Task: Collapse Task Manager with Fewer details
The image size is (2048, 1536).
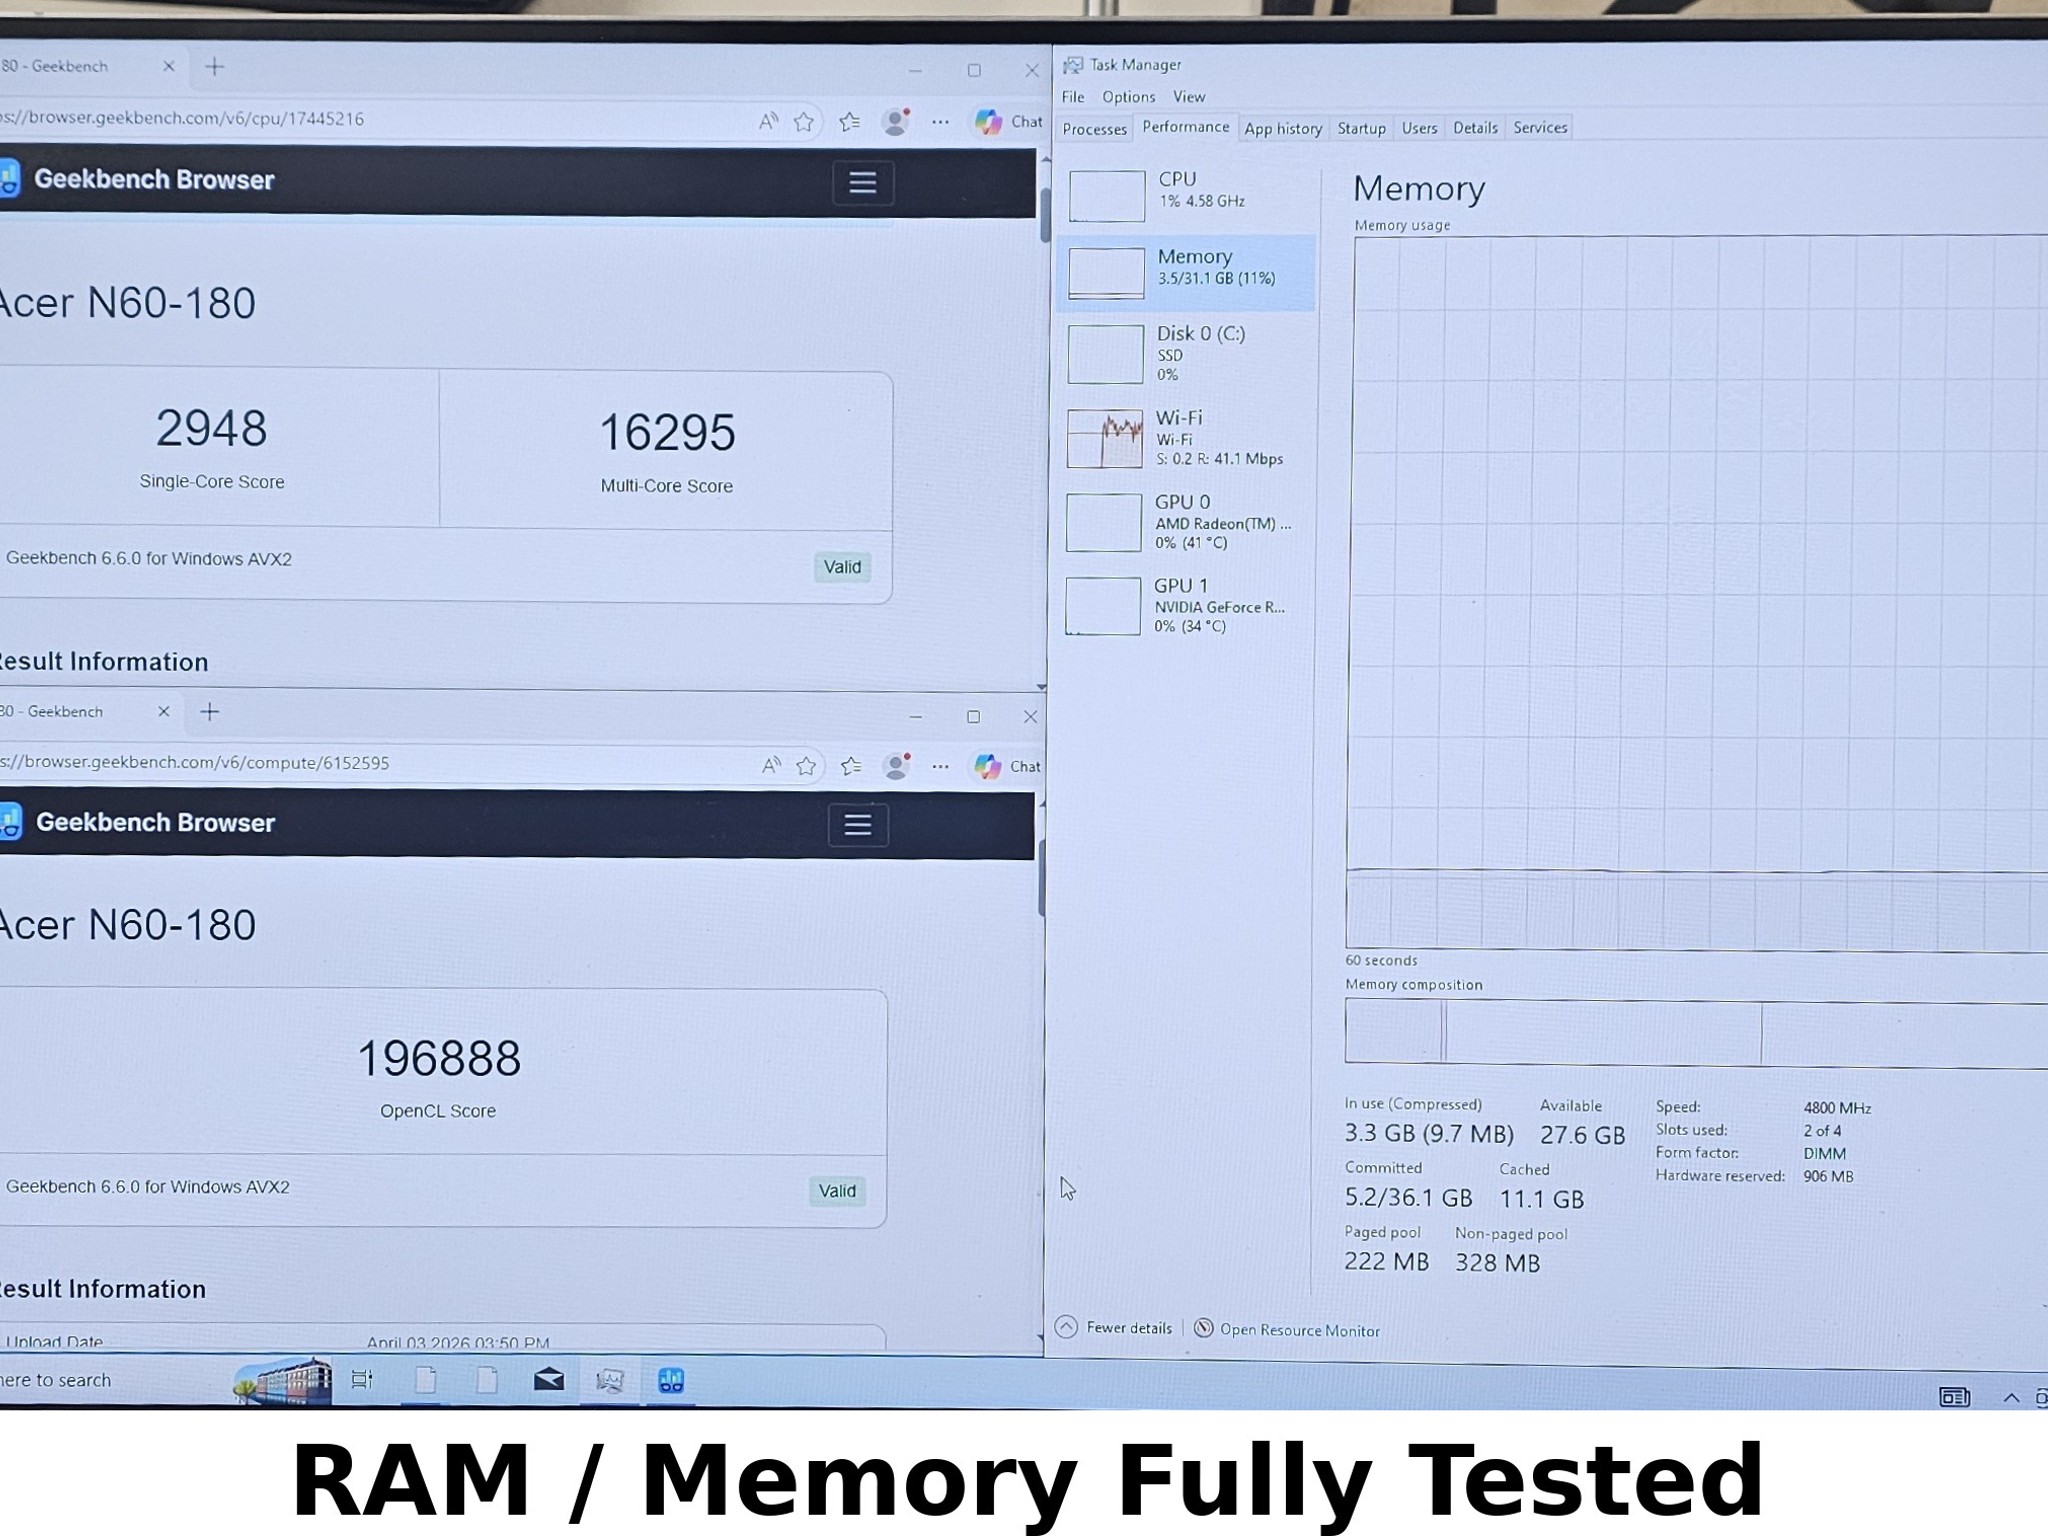Action: click(x=1114, y=1327)
